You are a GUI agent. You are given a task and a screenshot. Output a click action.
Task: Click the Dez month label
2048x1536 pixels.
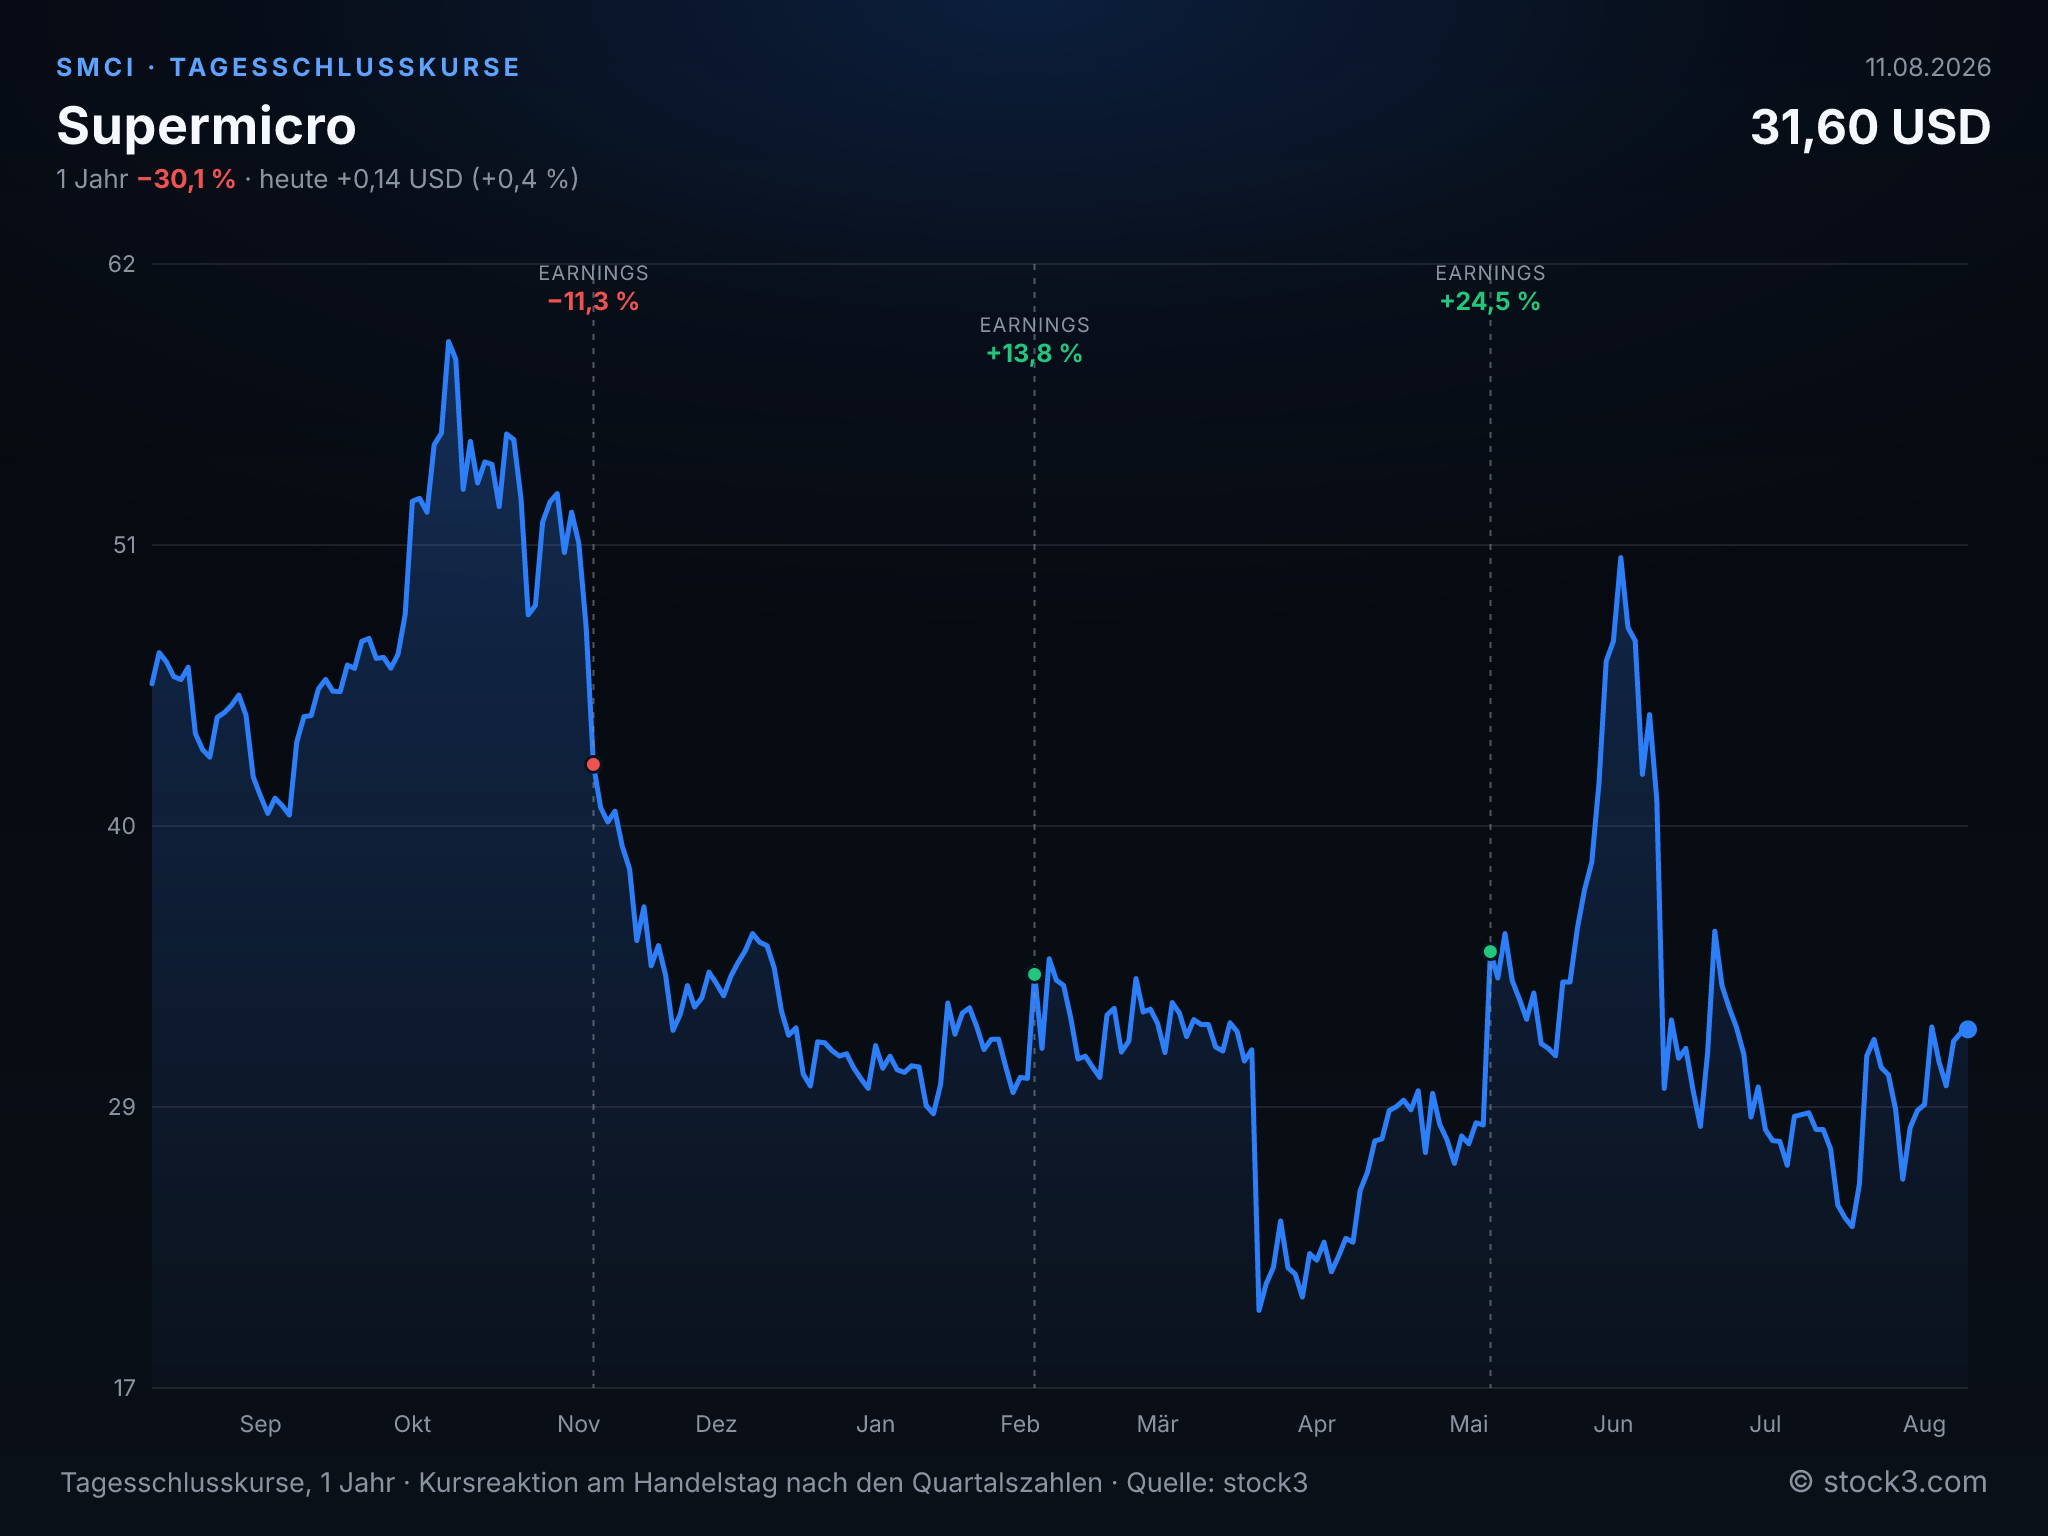click(716, 1424)
